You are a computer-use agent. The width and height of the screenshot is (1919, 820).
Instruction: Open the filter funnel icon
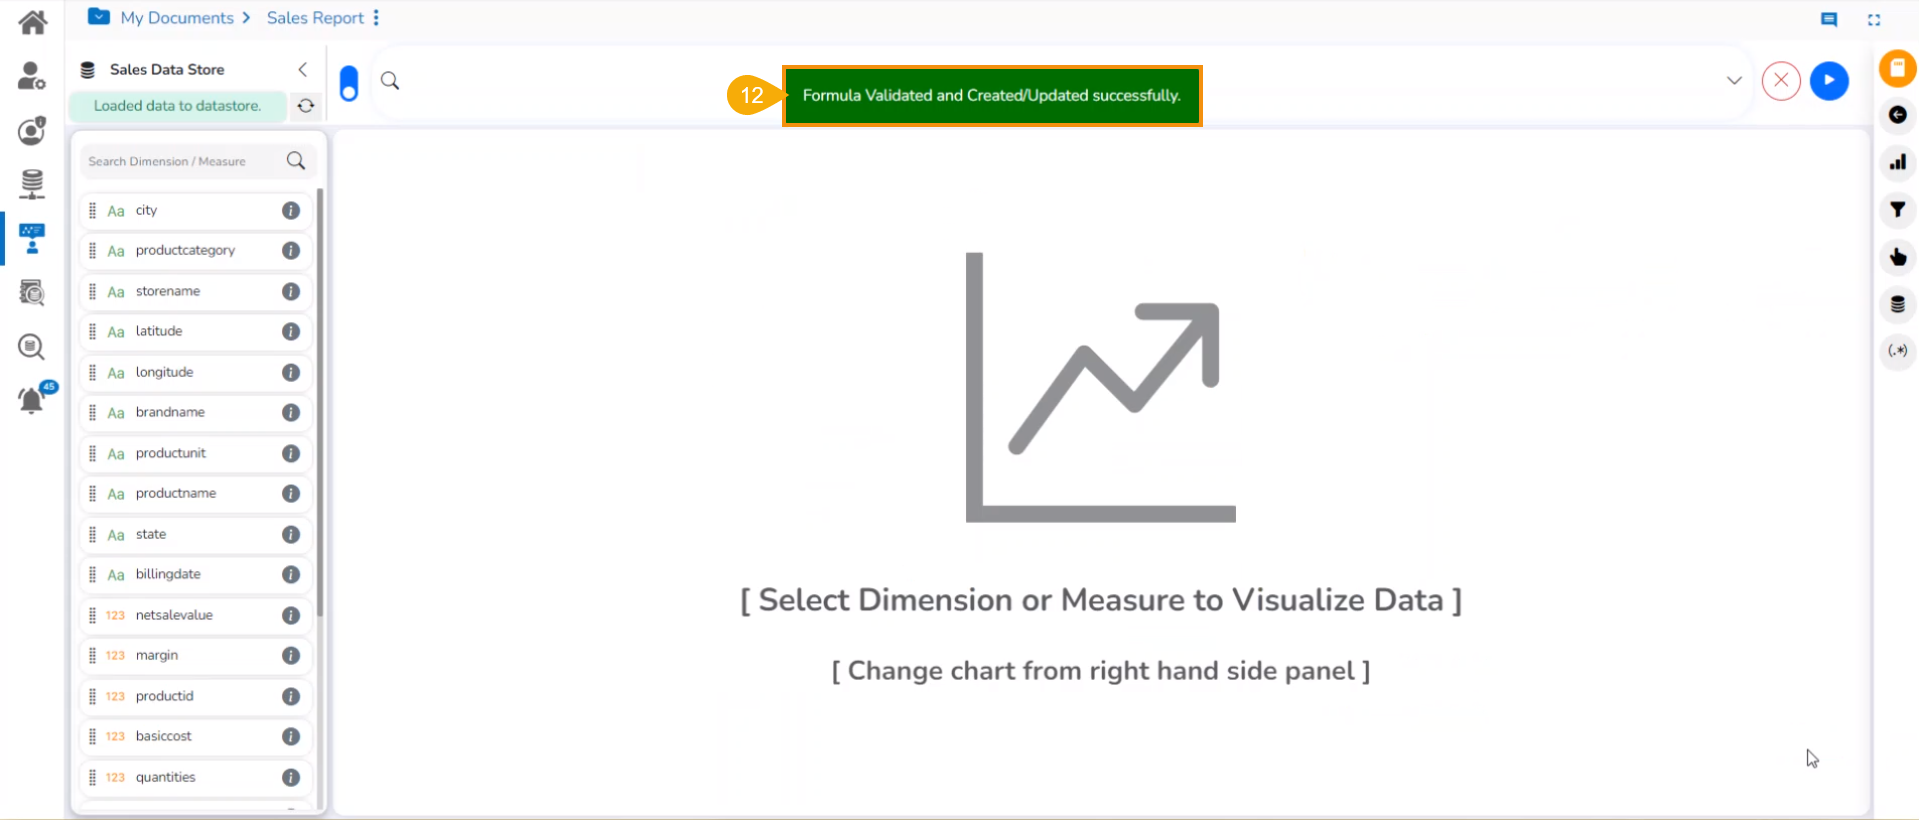[1897, 210]
